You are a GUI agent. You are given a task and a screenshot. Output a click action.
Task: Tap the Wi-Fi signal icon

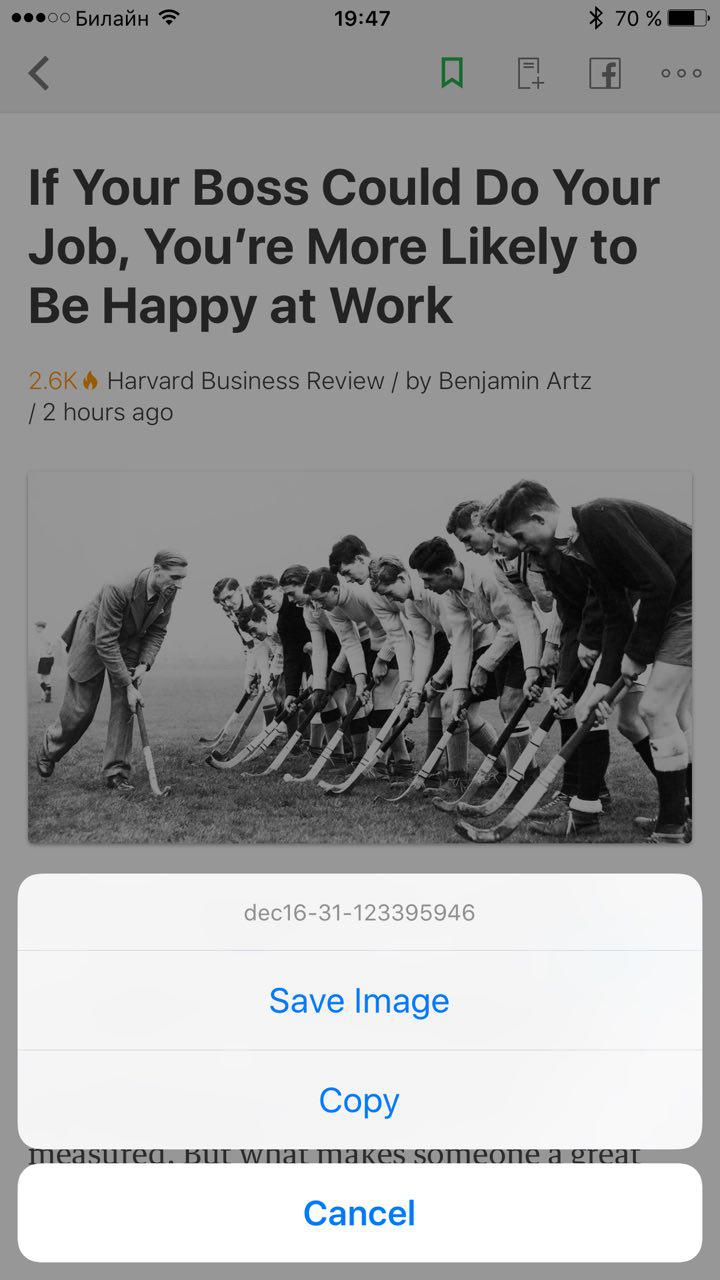(169, 18)
